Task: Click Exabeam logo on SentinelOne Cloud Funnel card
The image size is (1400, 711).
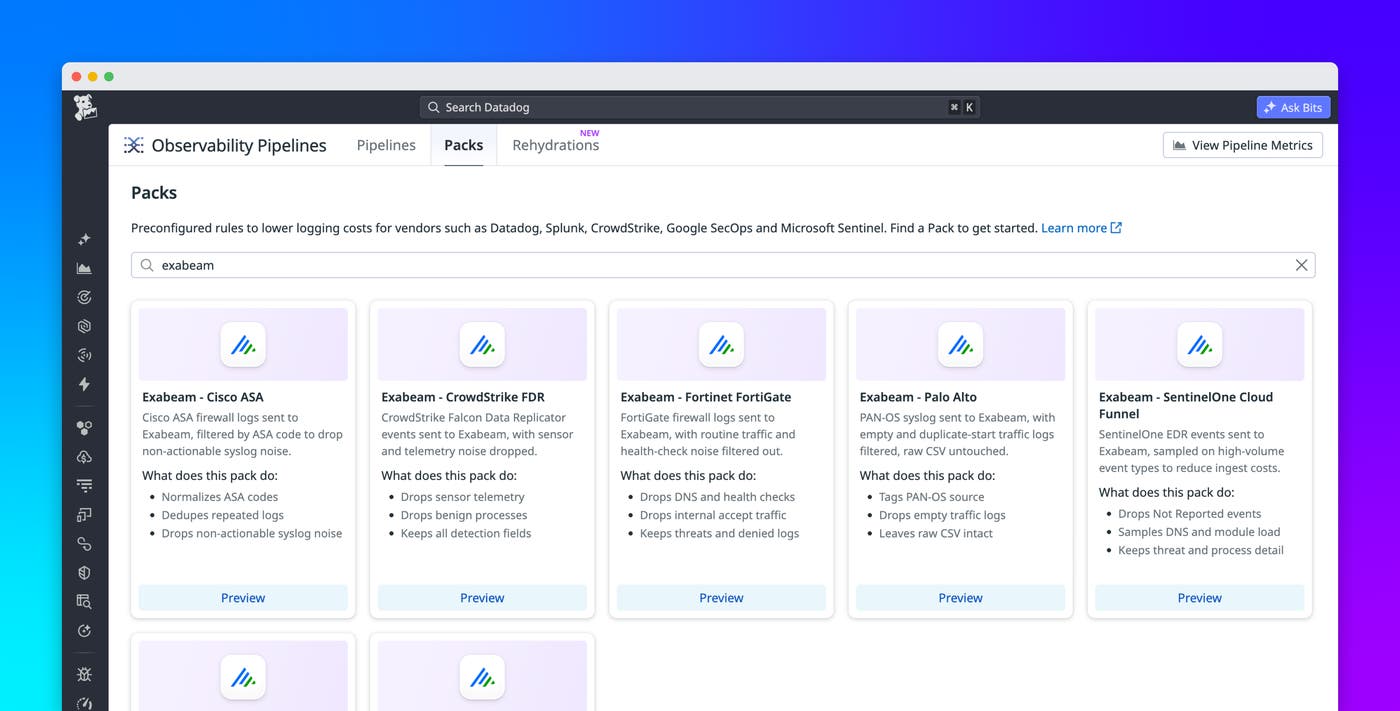Action: [1199, 344]
